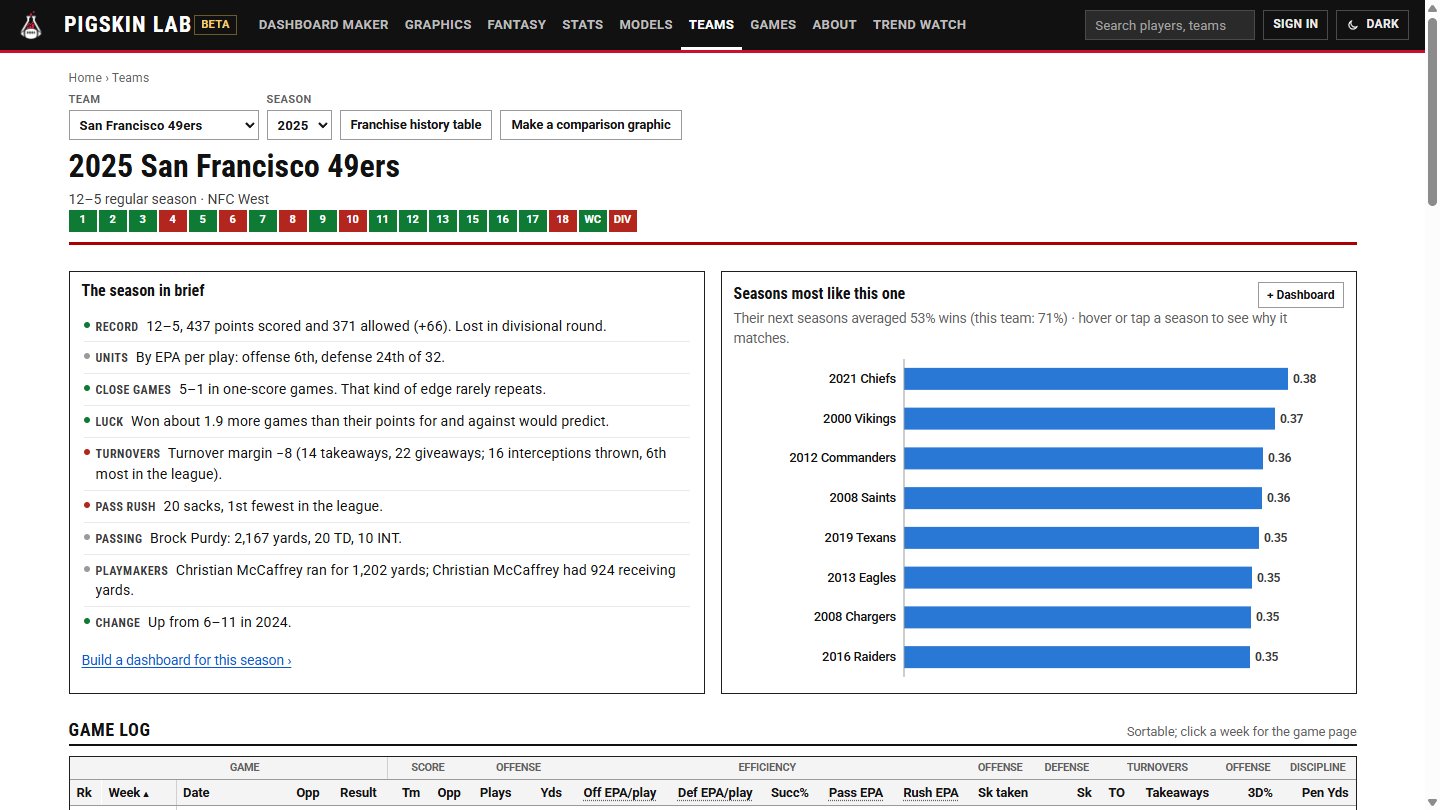Open the Franchise history table
Image resolution: width=1440 pixels, height=810 pixels.
[x=416, y=125]
